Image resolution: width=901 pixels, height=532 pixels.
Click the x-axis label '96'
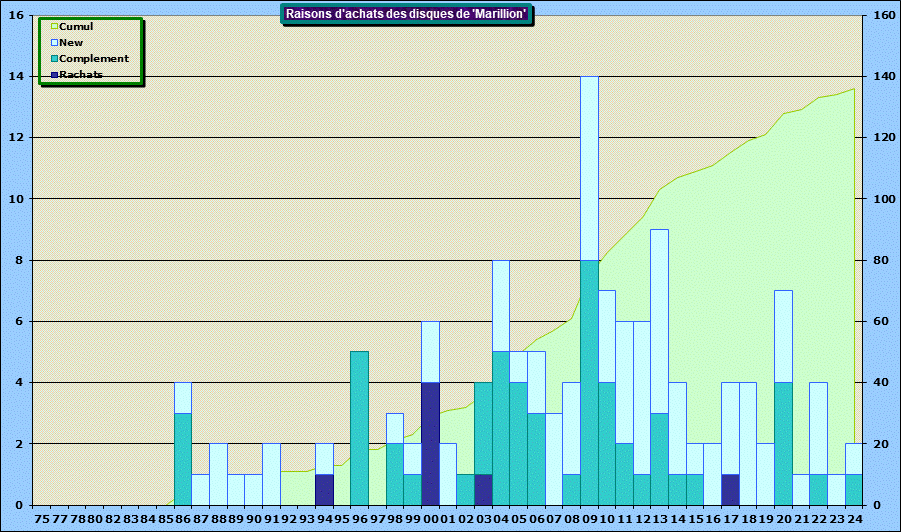click(x=359, y=519)
